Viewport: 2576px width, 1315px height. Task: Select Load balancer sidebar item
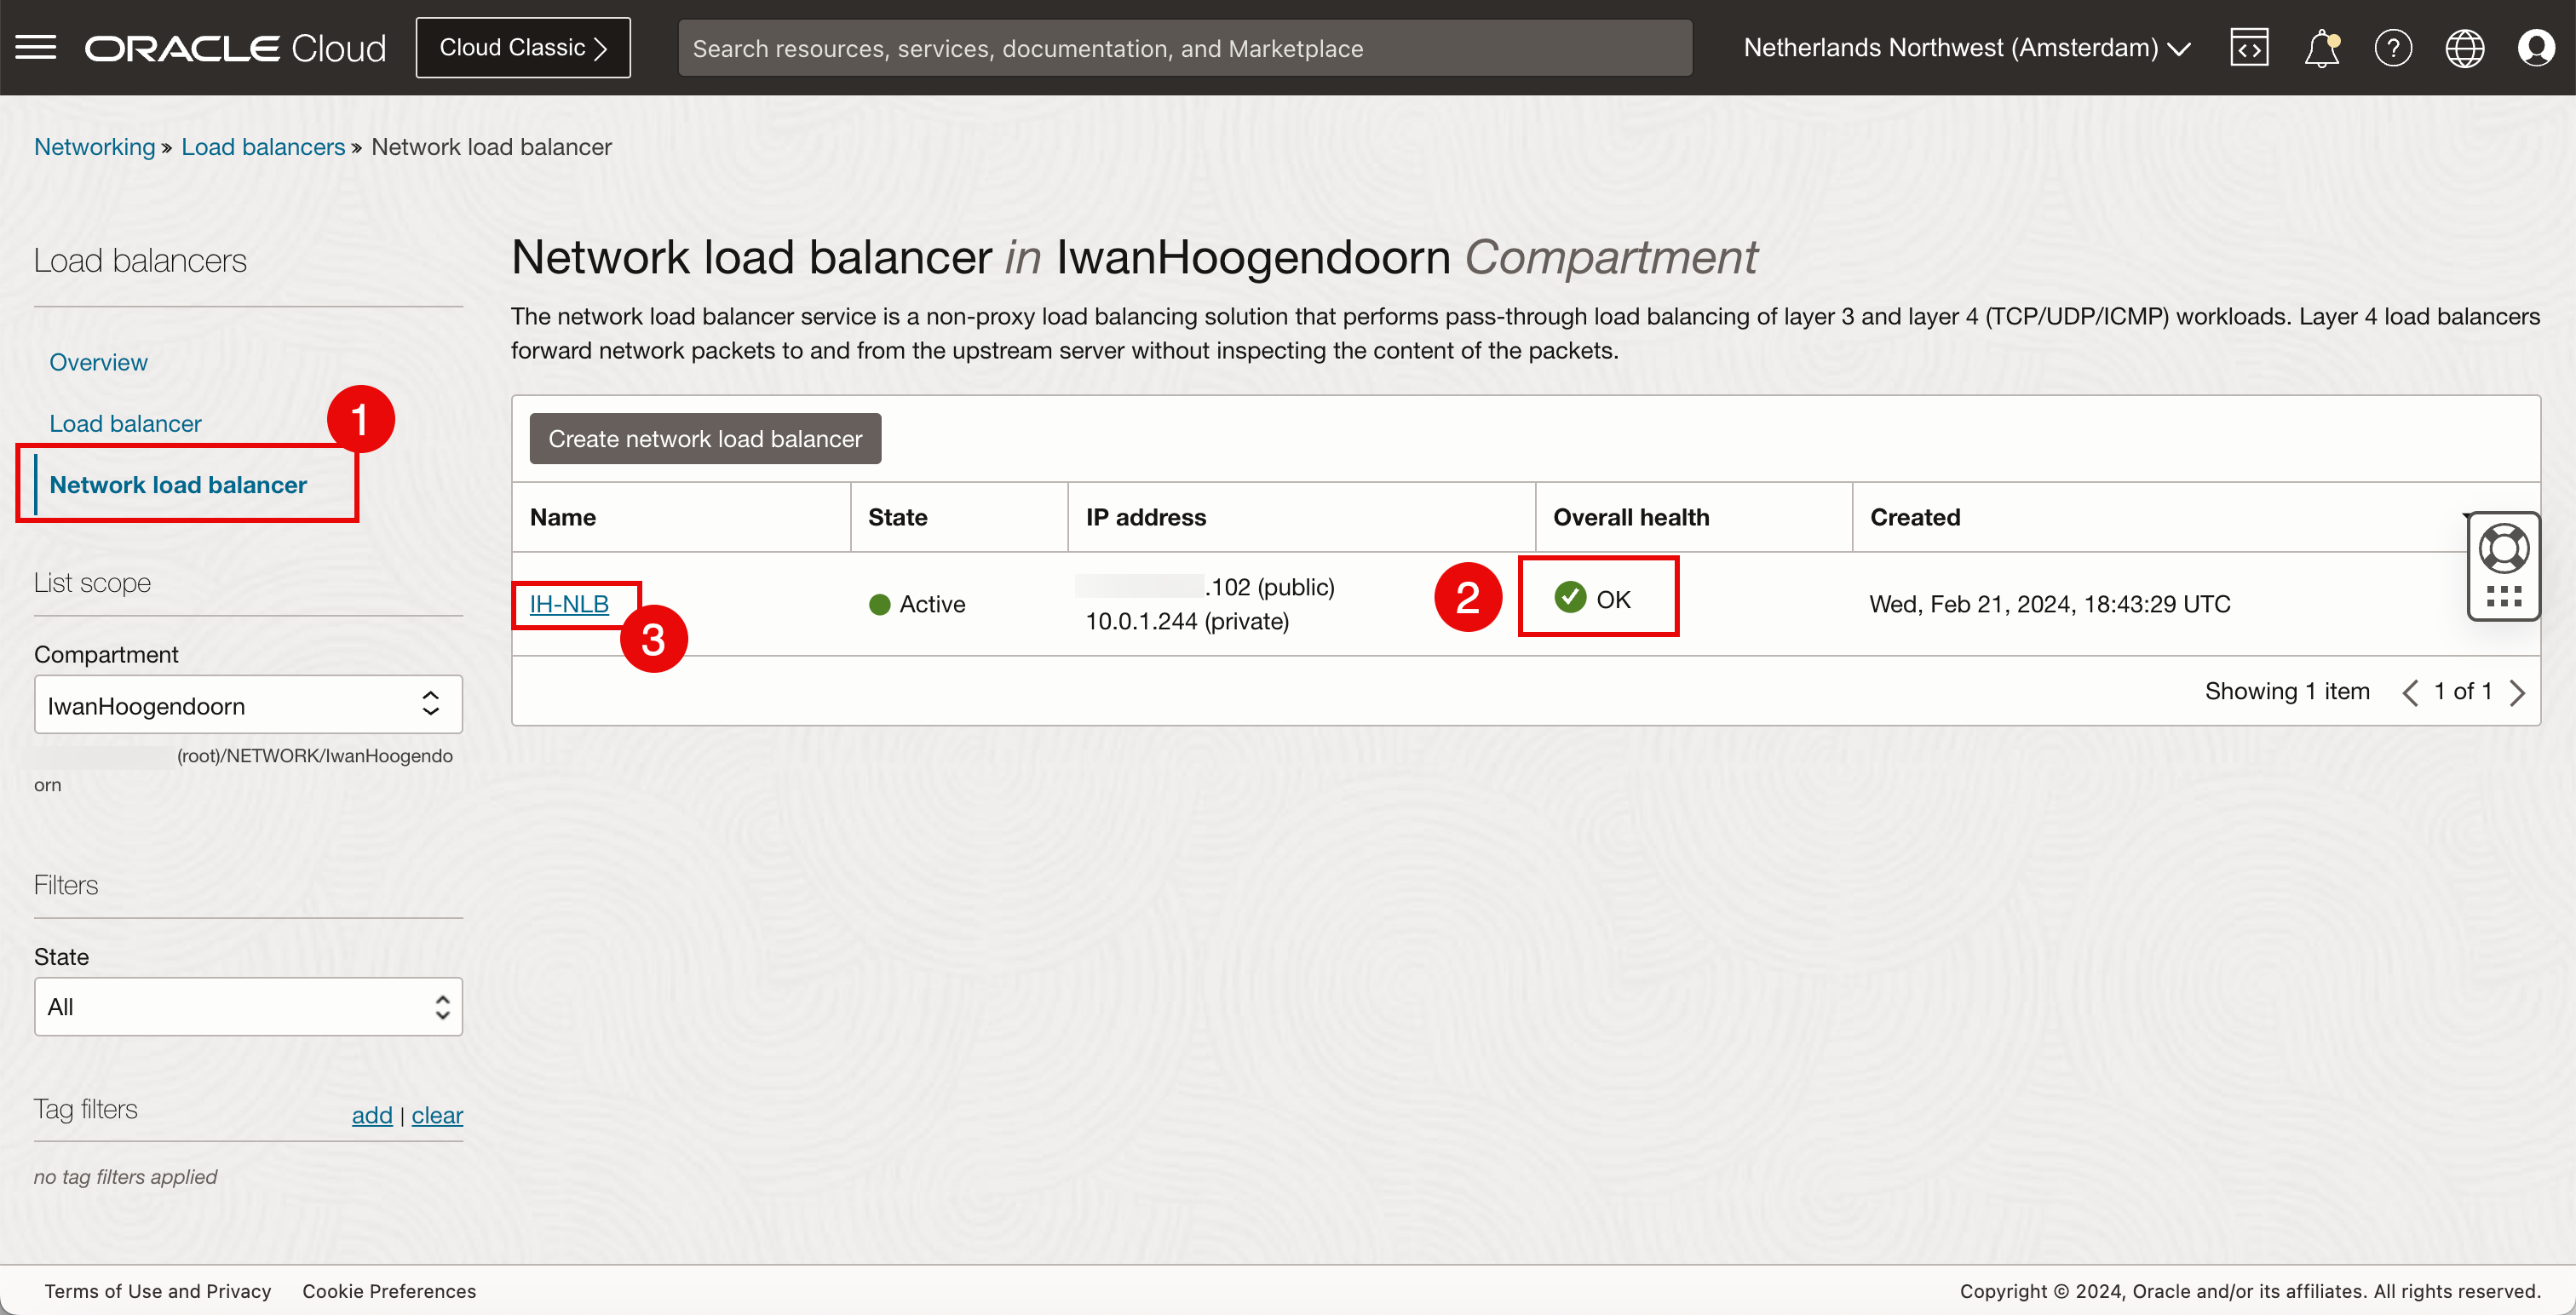click(x=125, y=423)
